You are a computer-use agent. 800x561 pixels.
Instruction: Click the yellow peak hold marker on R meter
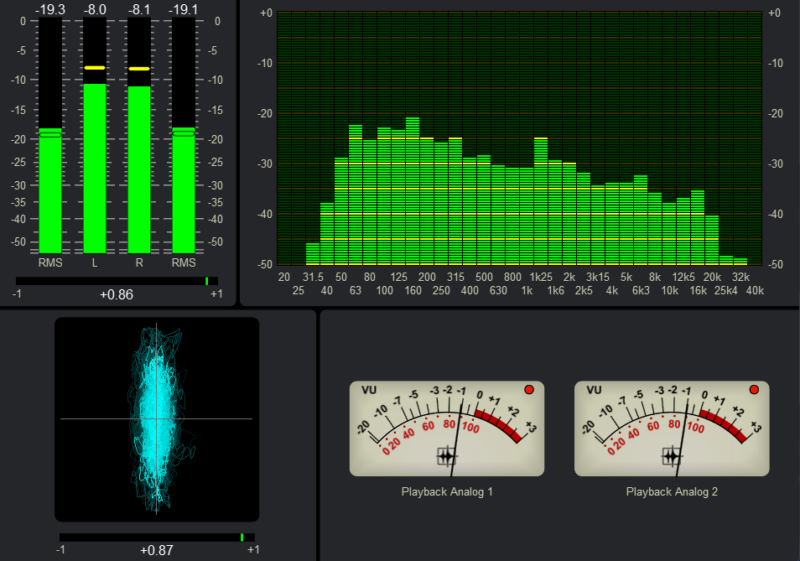[139, 68]
